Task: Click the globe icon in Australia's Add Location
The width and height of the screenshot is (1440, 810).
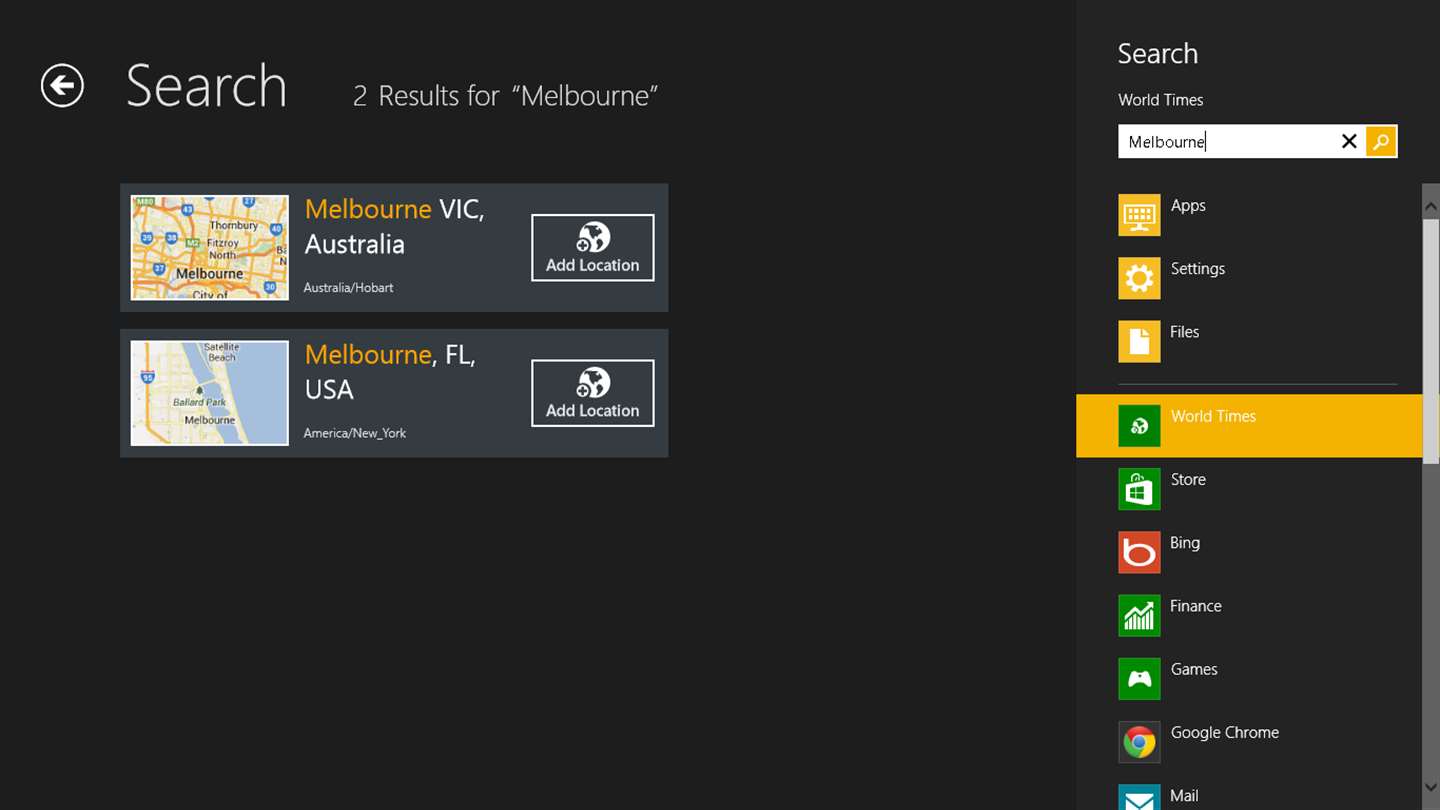Action: (x=593, y=238)
